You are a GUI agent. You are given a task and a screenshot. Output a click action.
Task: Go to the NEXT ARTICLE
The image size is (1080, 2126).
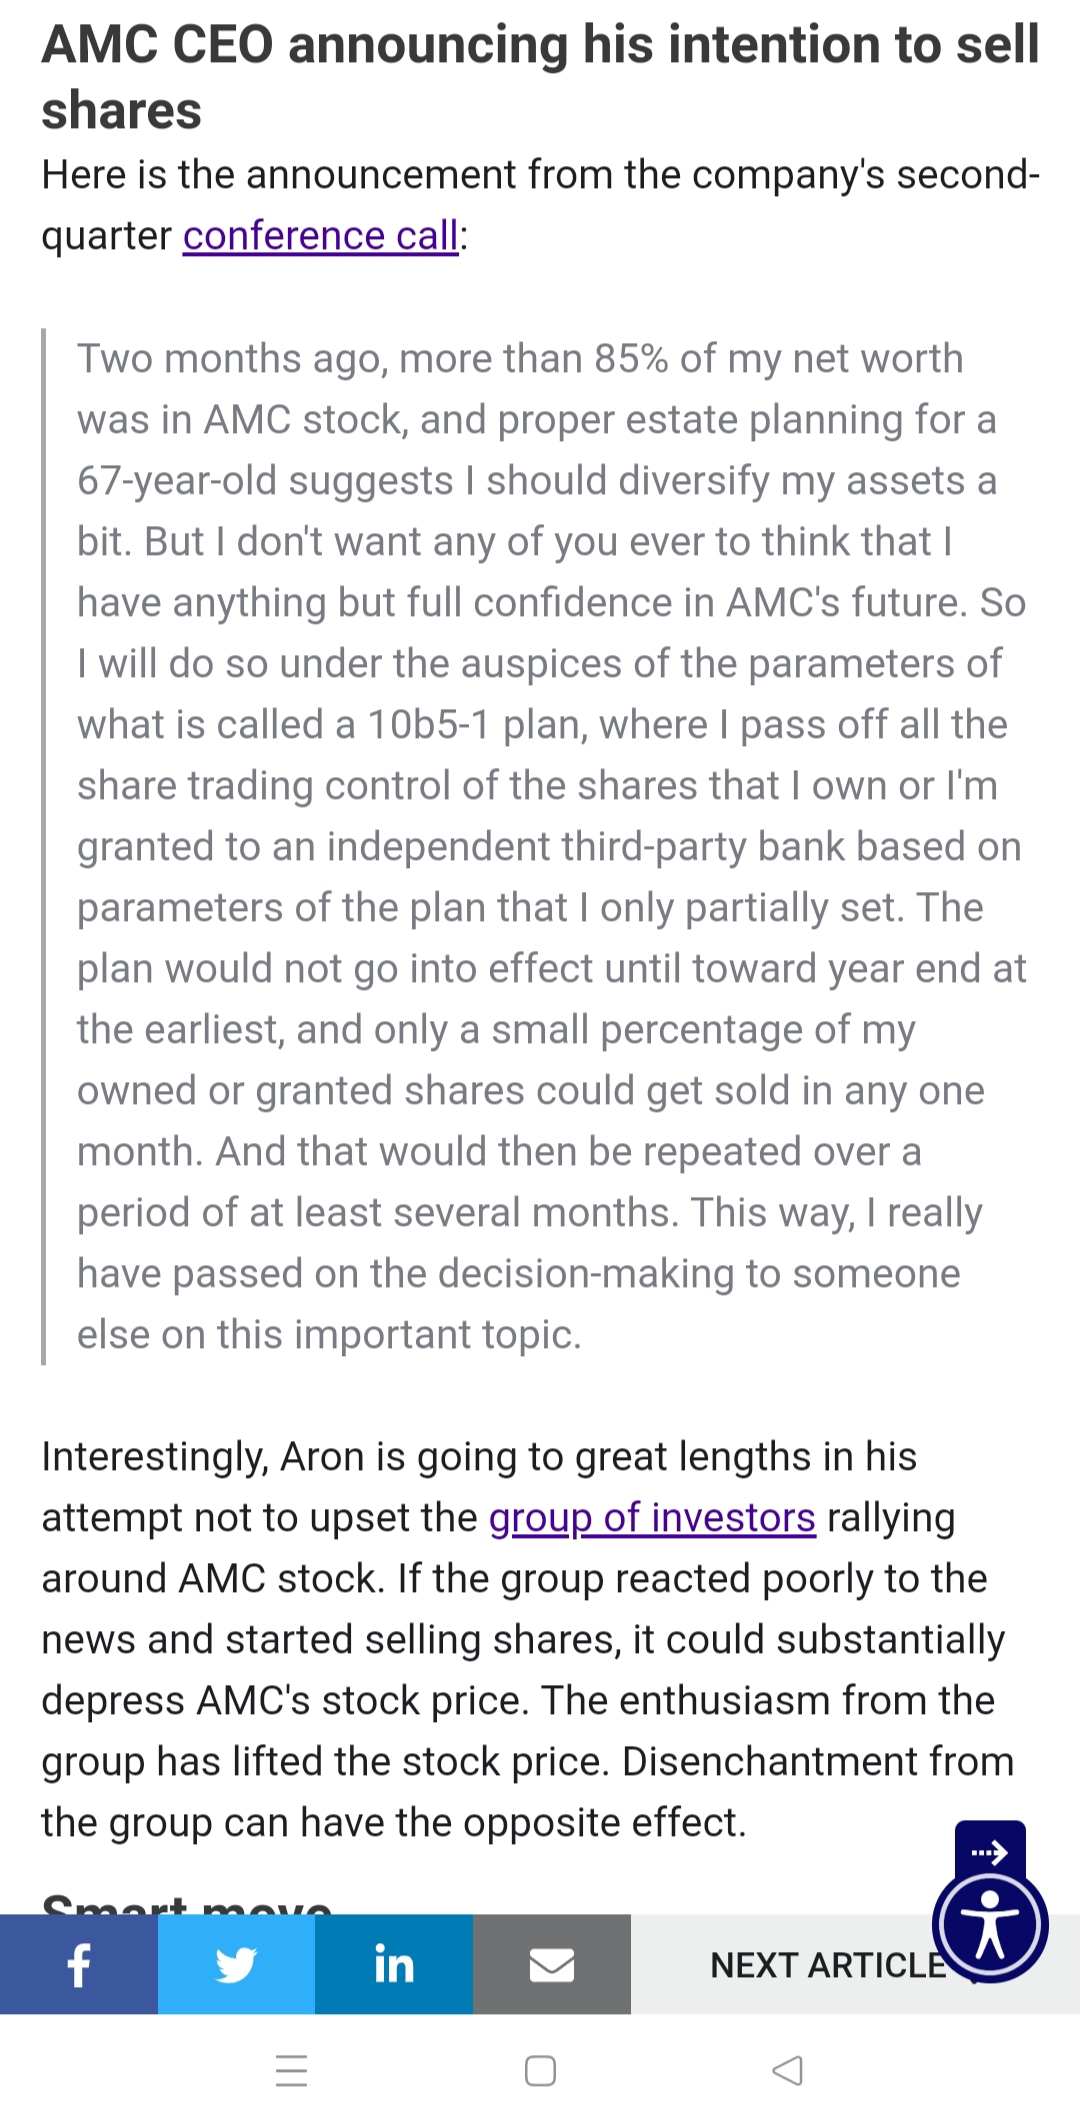(x=829, y=1965)
